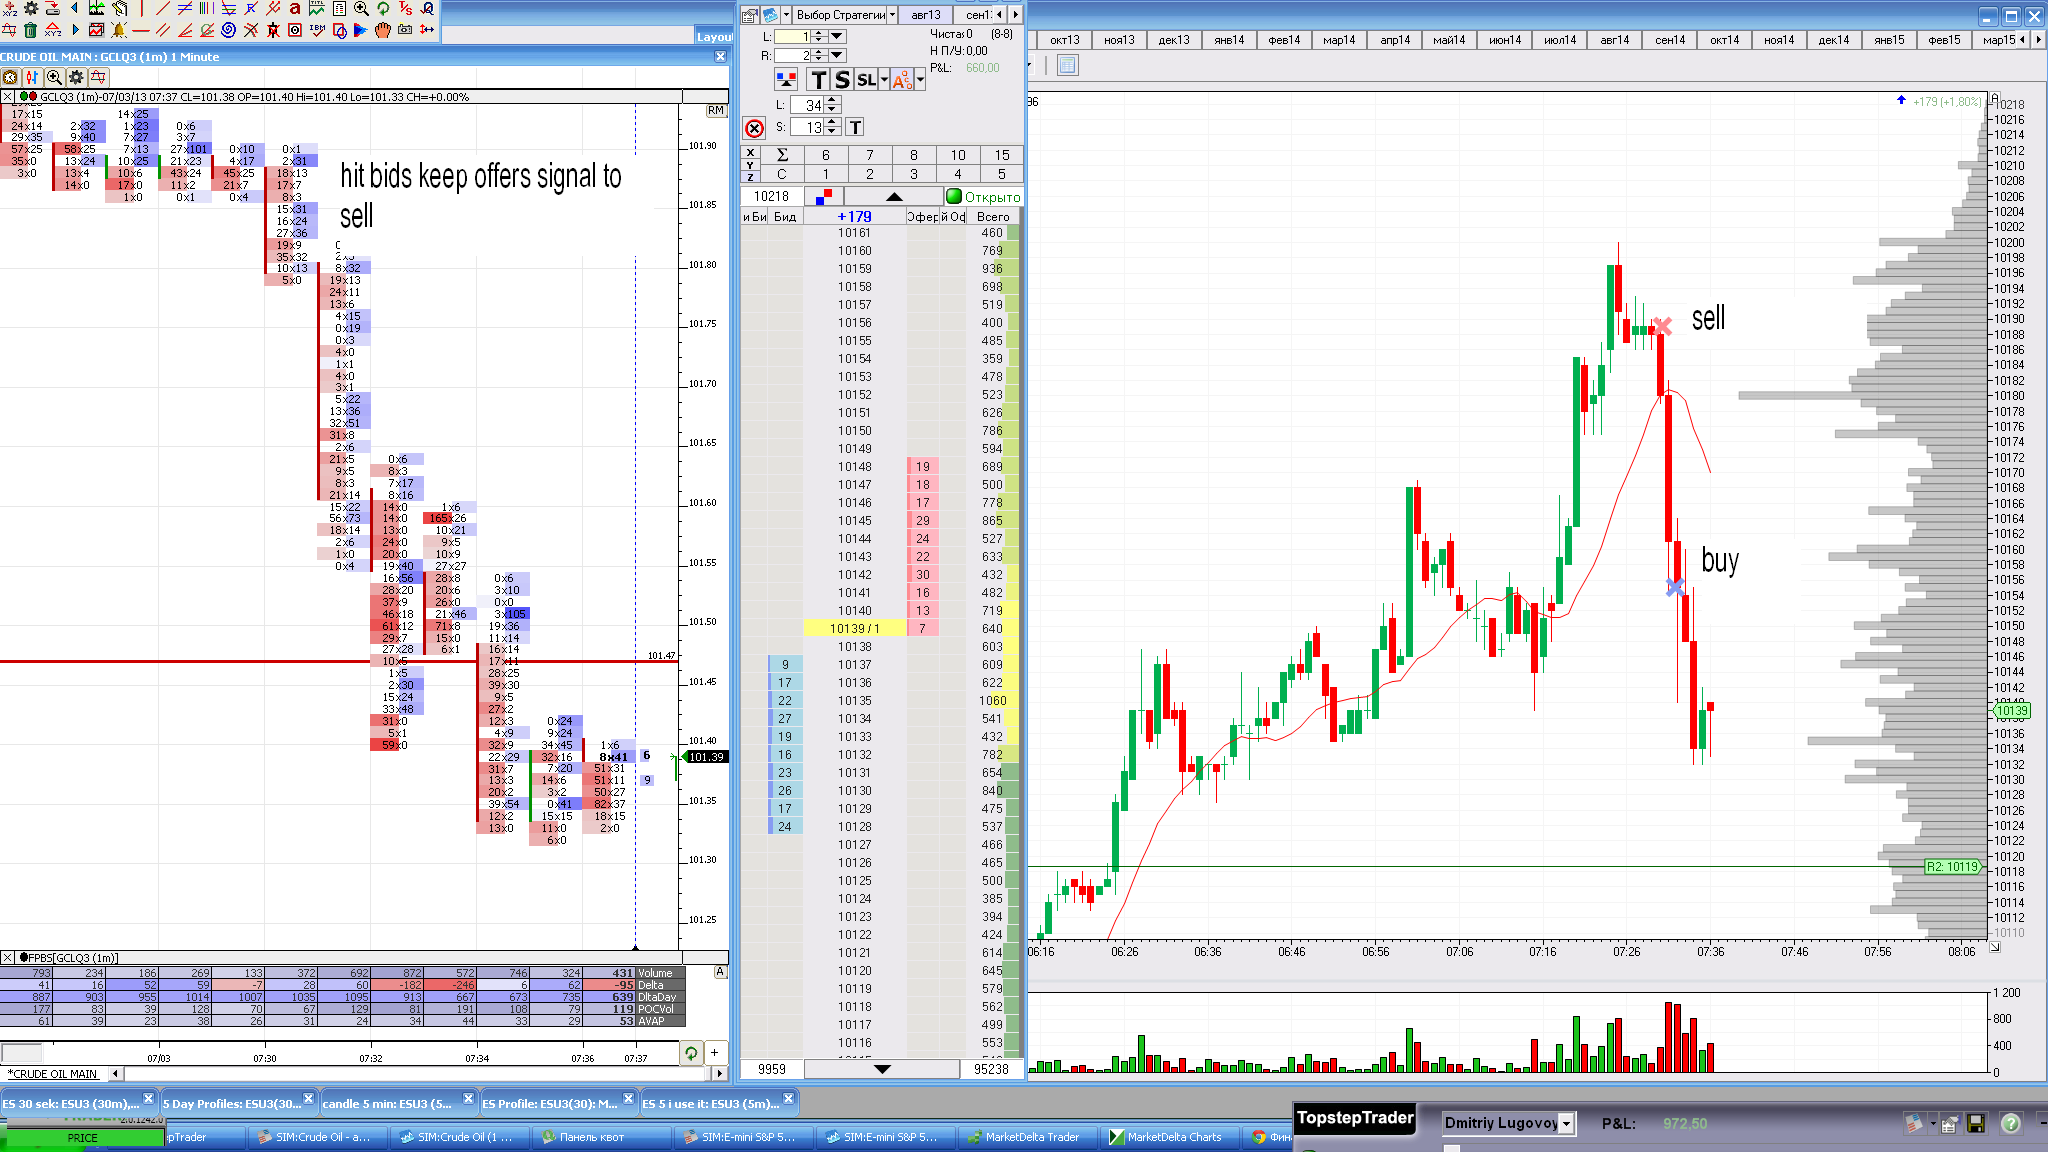Screen dimensions: 2048x1152
Task: Toggle the Y row selector in DOM
Action: point(750,165)
